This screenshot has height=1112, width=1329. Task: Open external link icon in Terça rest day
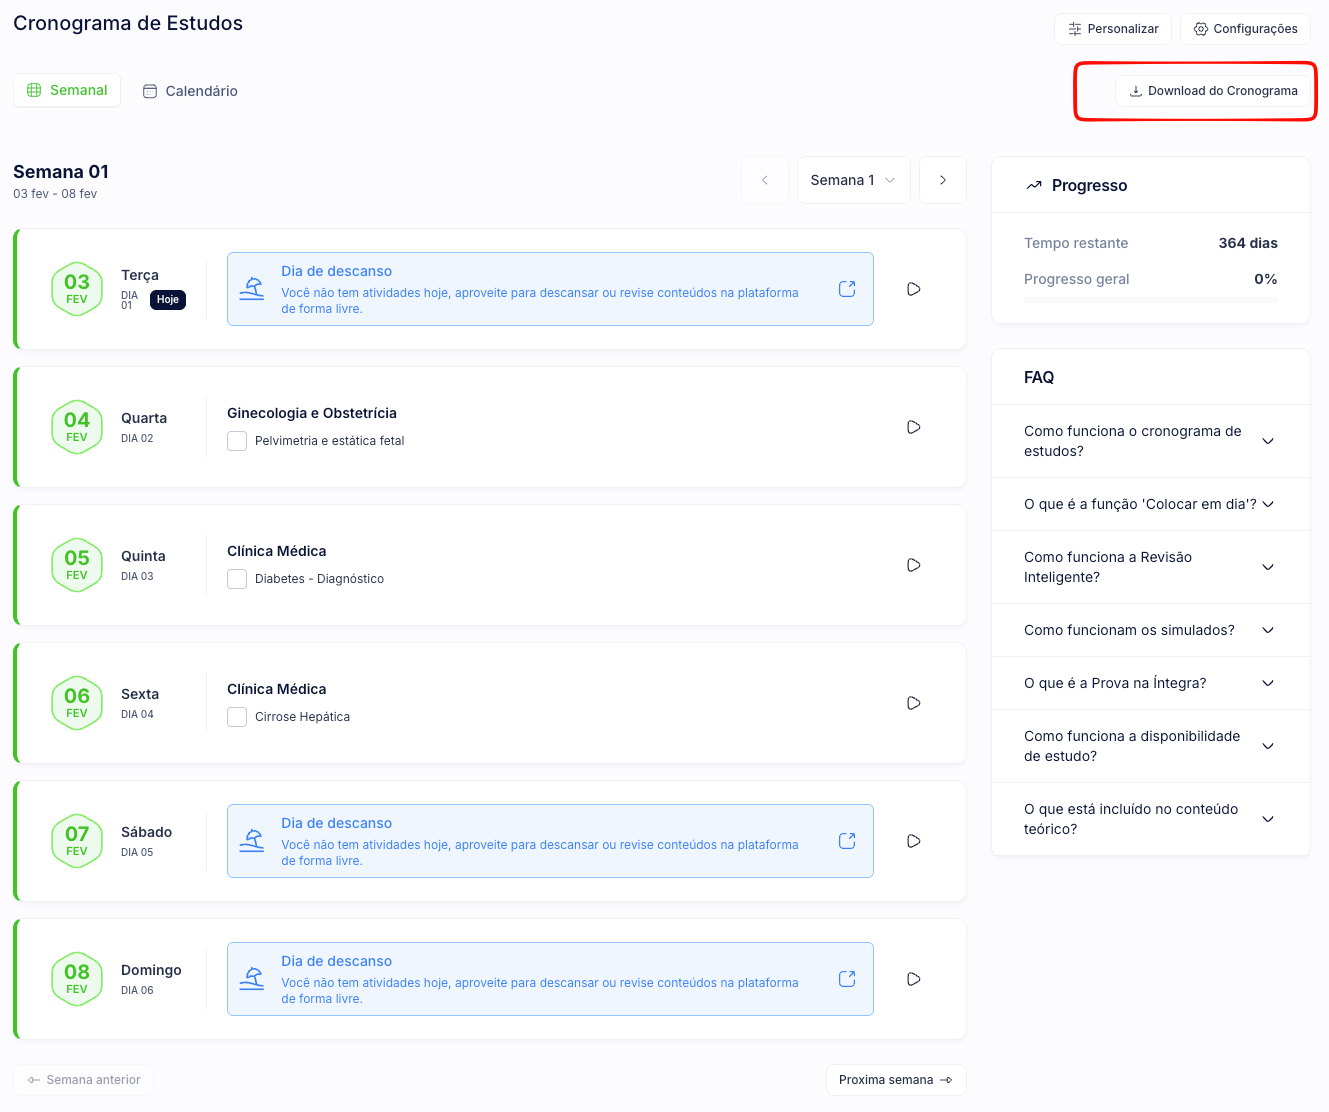847,289
